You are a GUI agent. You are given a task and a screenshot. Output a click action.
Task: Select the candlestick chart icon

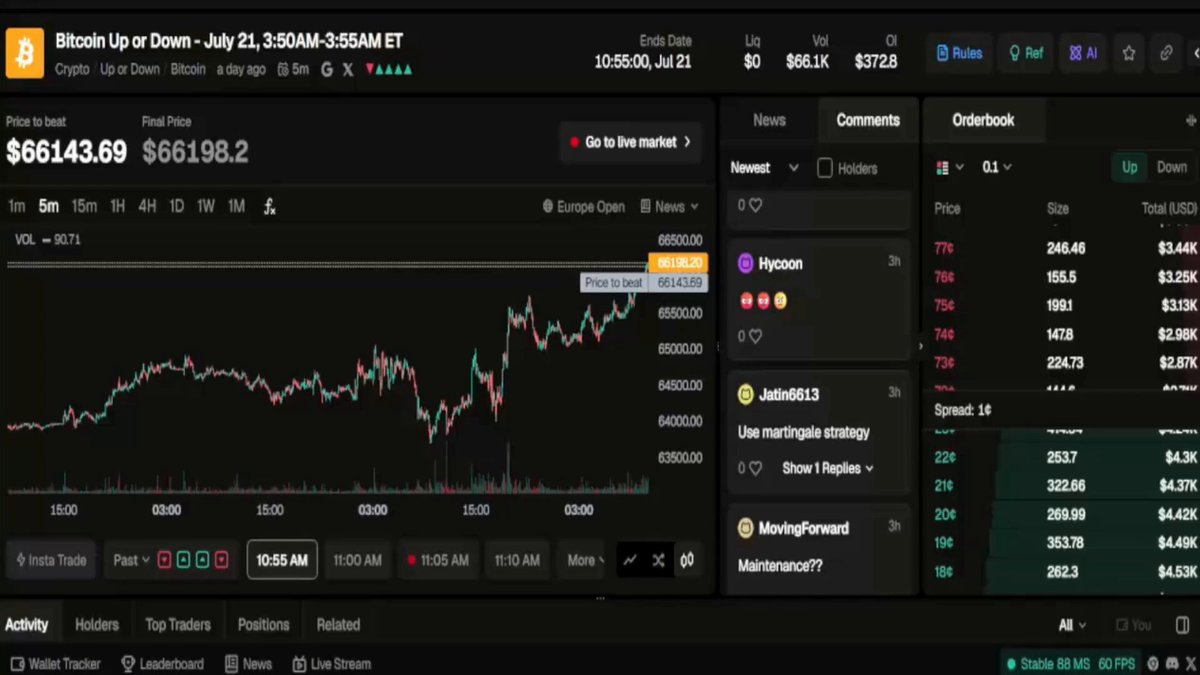(687, 560)
